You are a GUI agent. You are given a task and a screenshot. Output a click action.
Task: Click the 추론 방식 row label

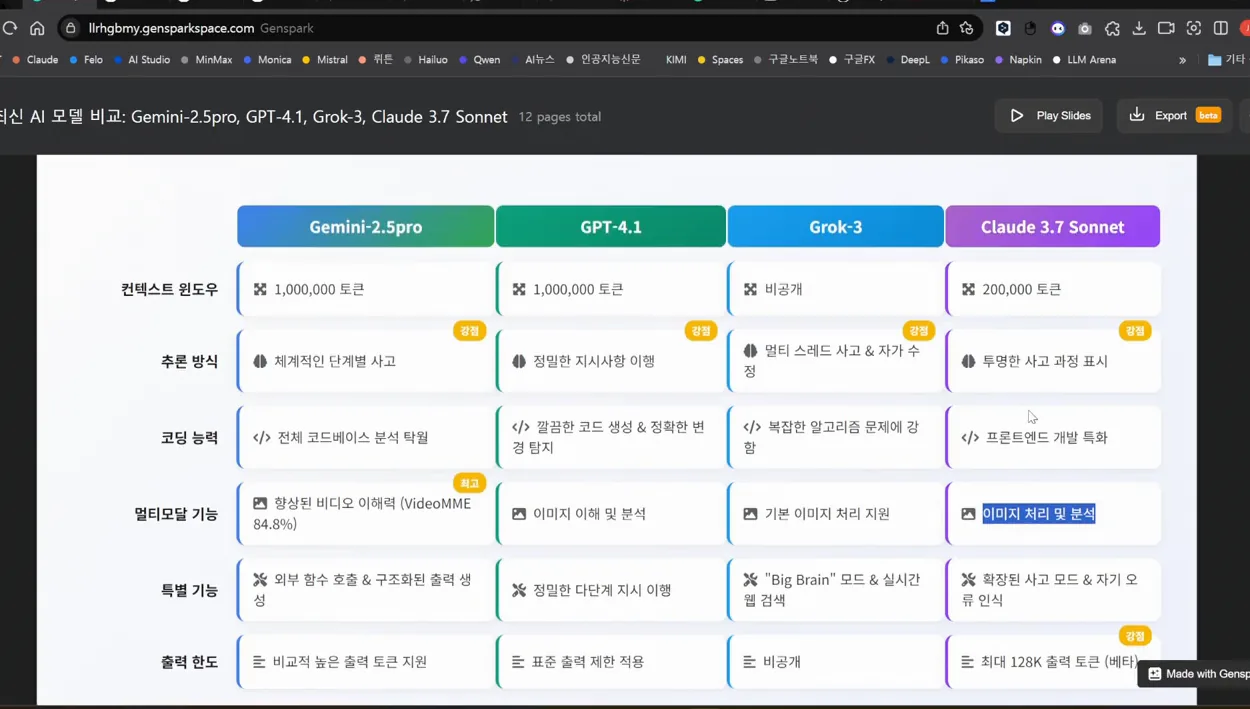click(189, 361)
